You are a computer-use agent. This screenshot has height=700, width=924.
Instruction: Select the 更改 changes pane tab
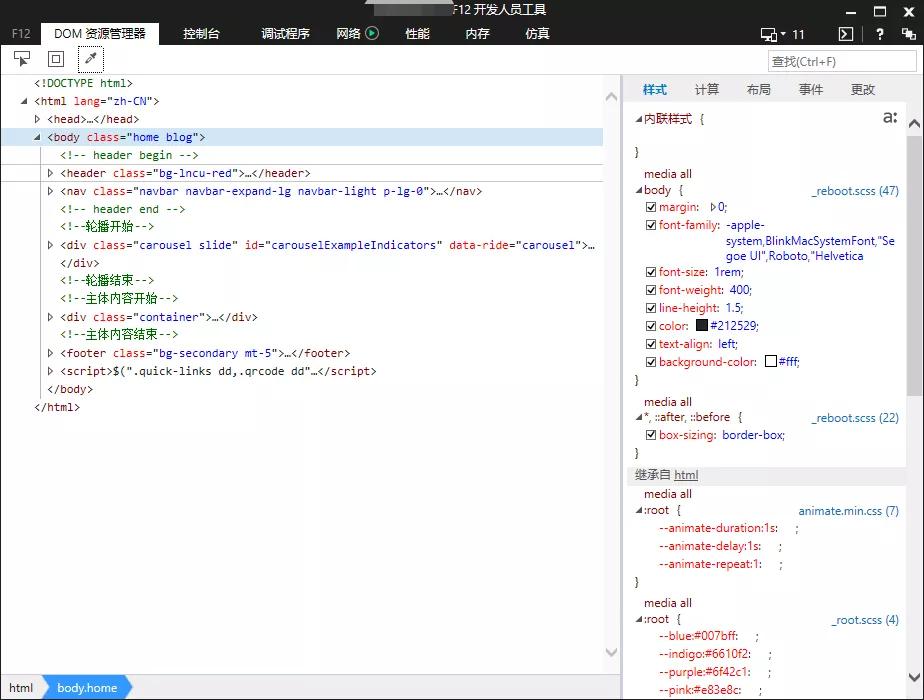[x=863, y=90]
